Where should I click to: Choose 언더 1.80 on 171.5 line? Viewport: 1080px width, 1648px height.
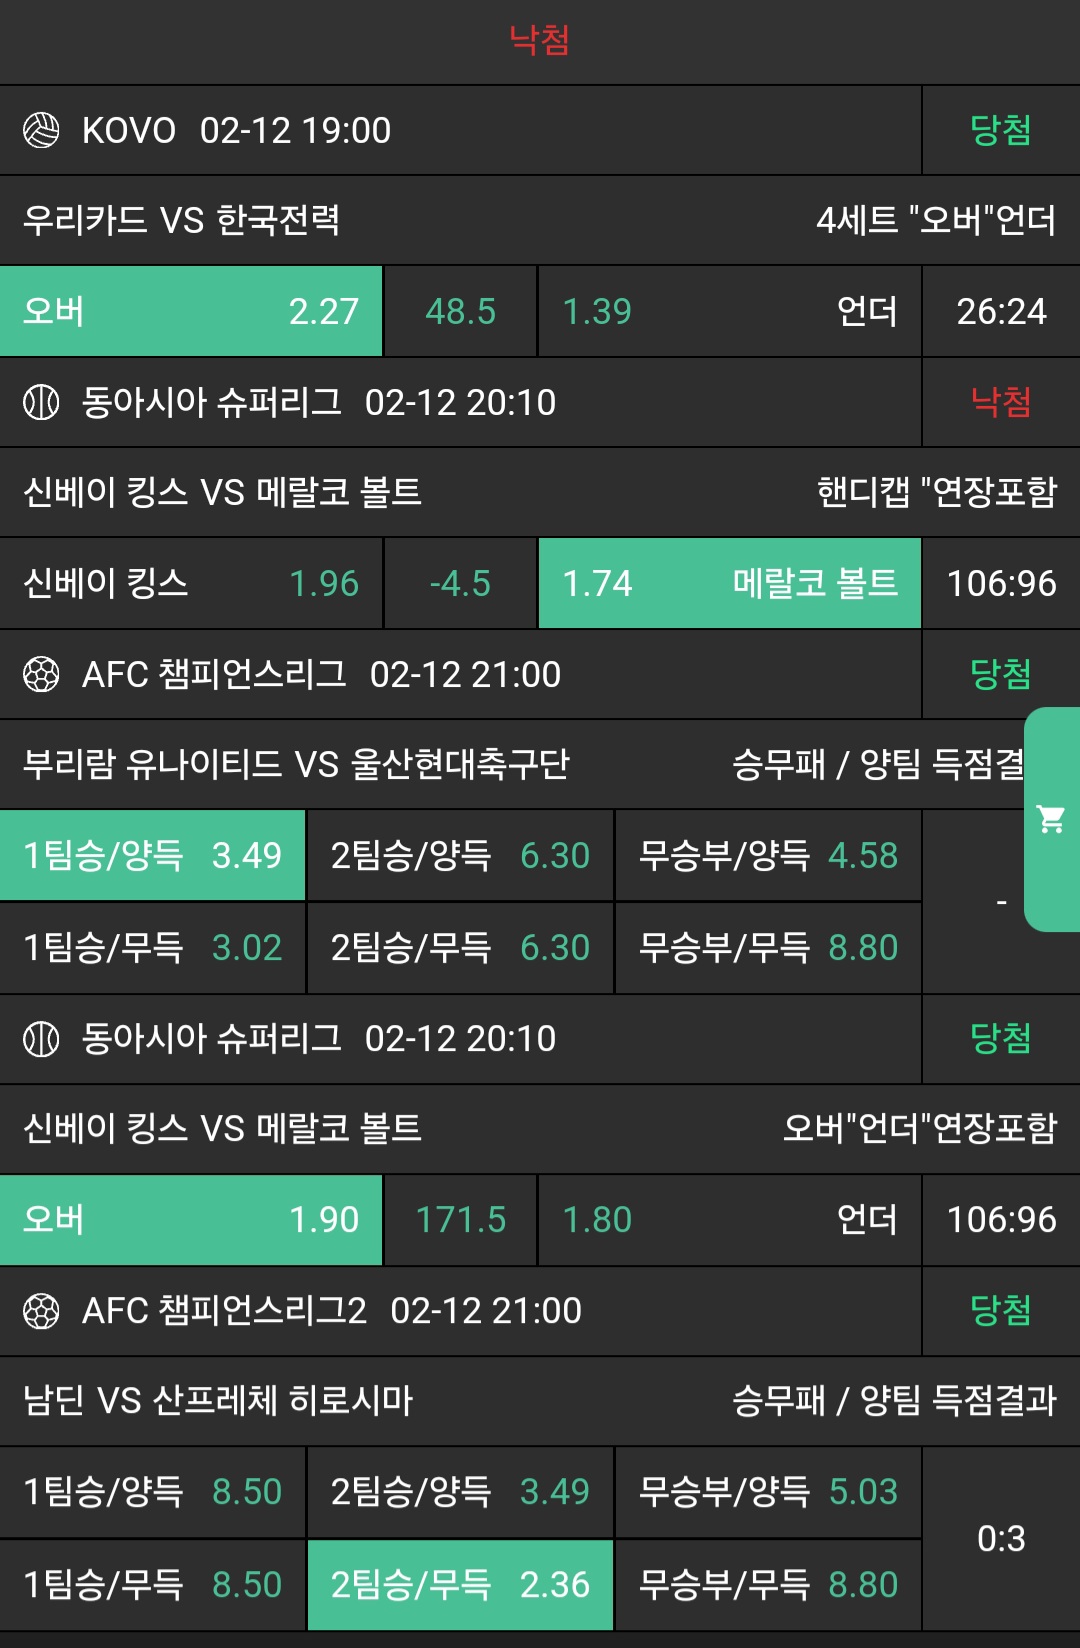(x=729, y=1219)
